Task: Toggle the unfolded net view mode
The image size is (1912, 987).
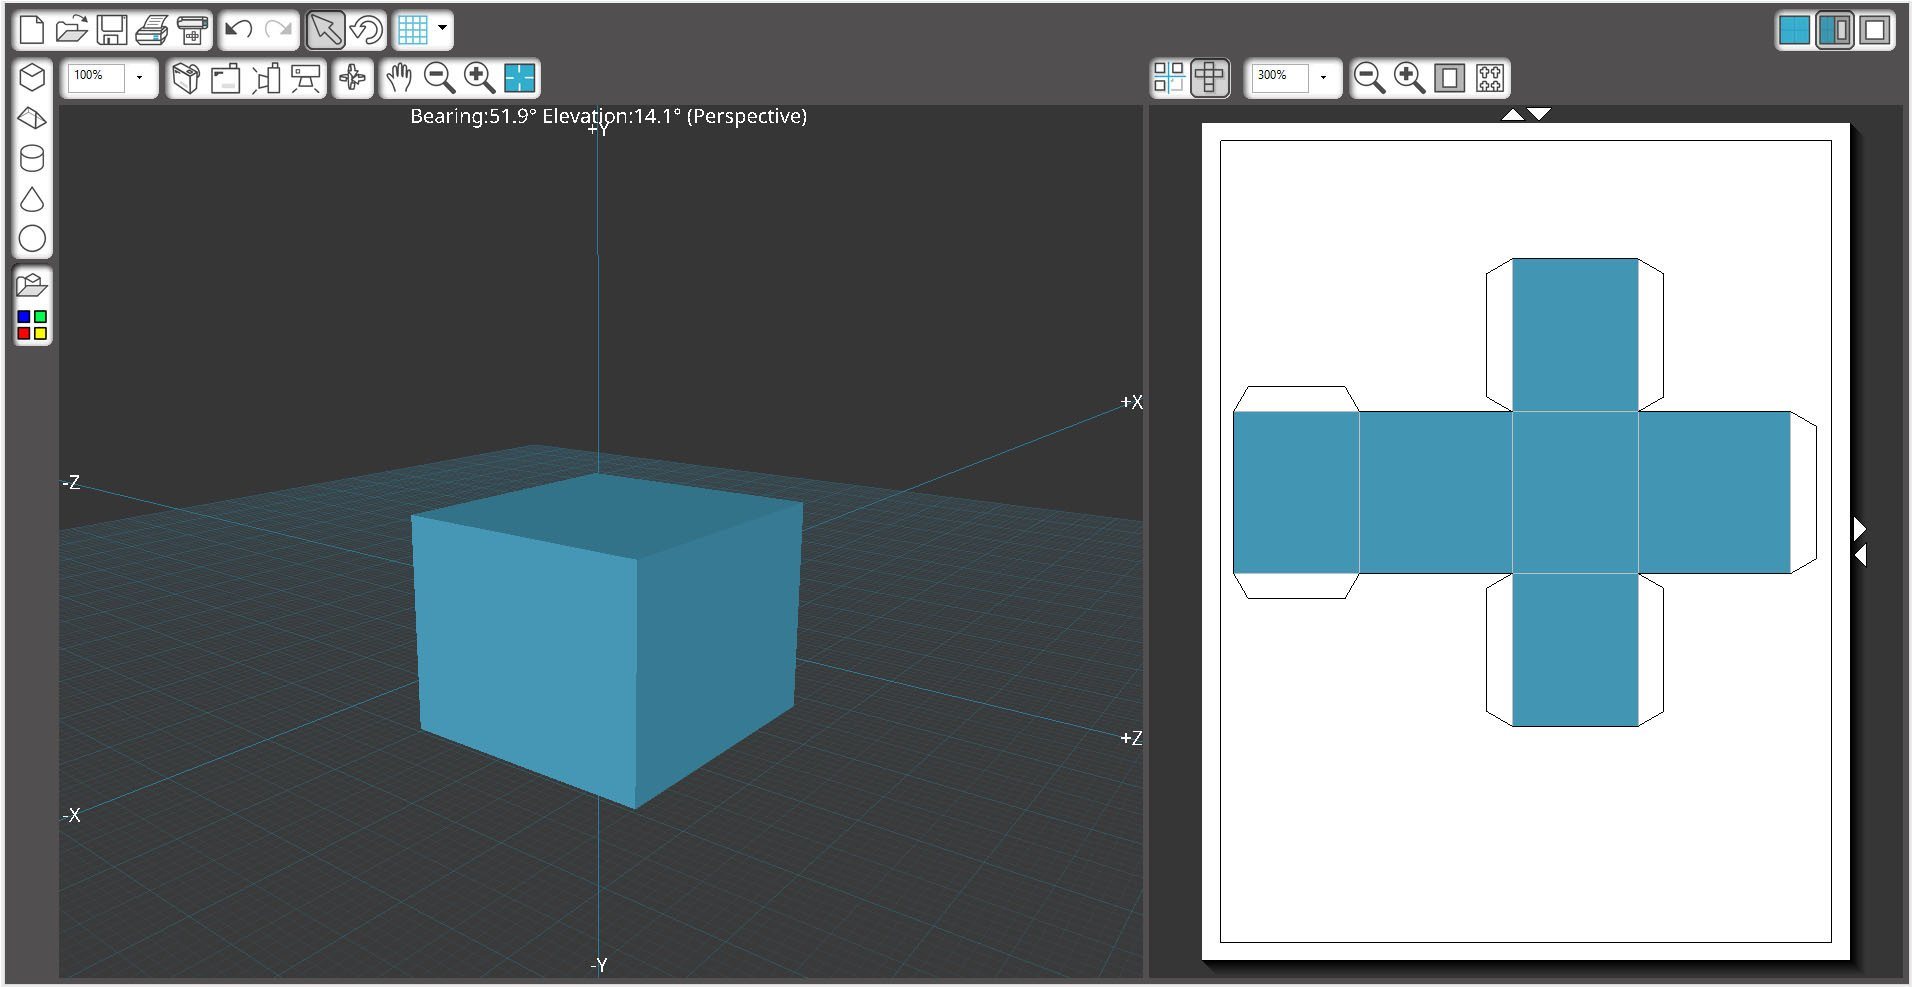Action: 1209,78
